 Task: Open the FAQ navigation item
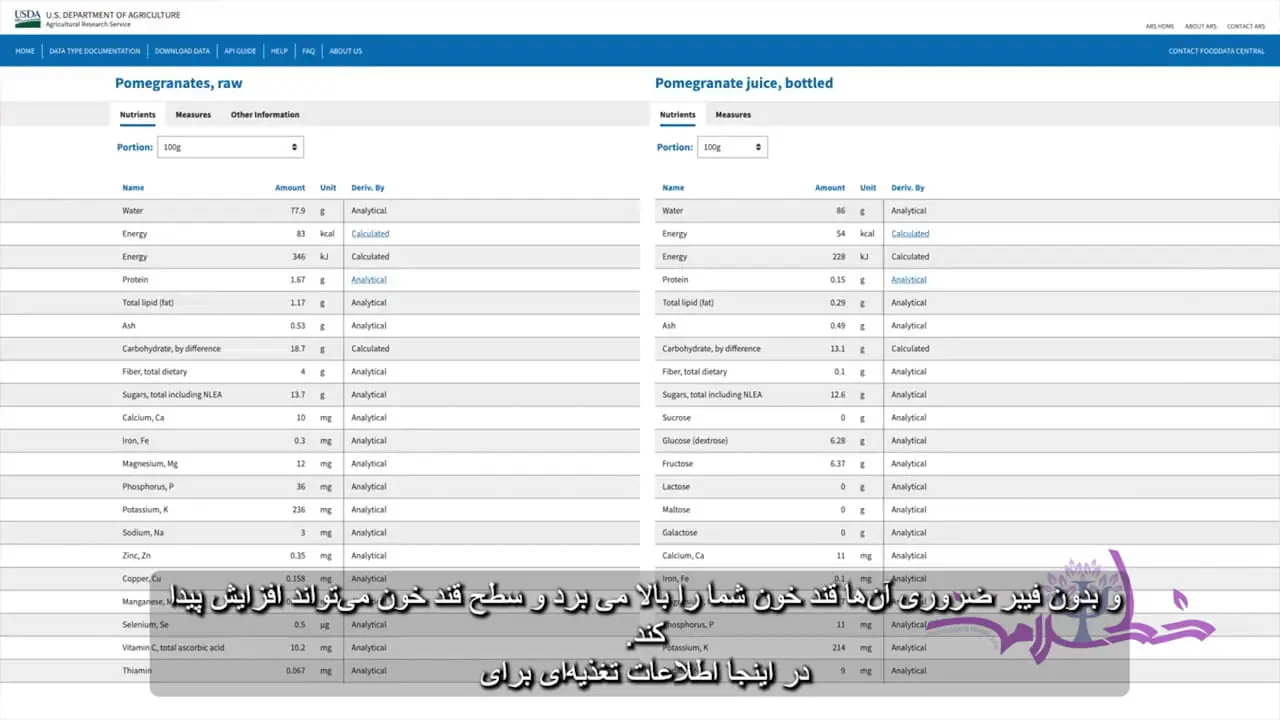(309, 51)
